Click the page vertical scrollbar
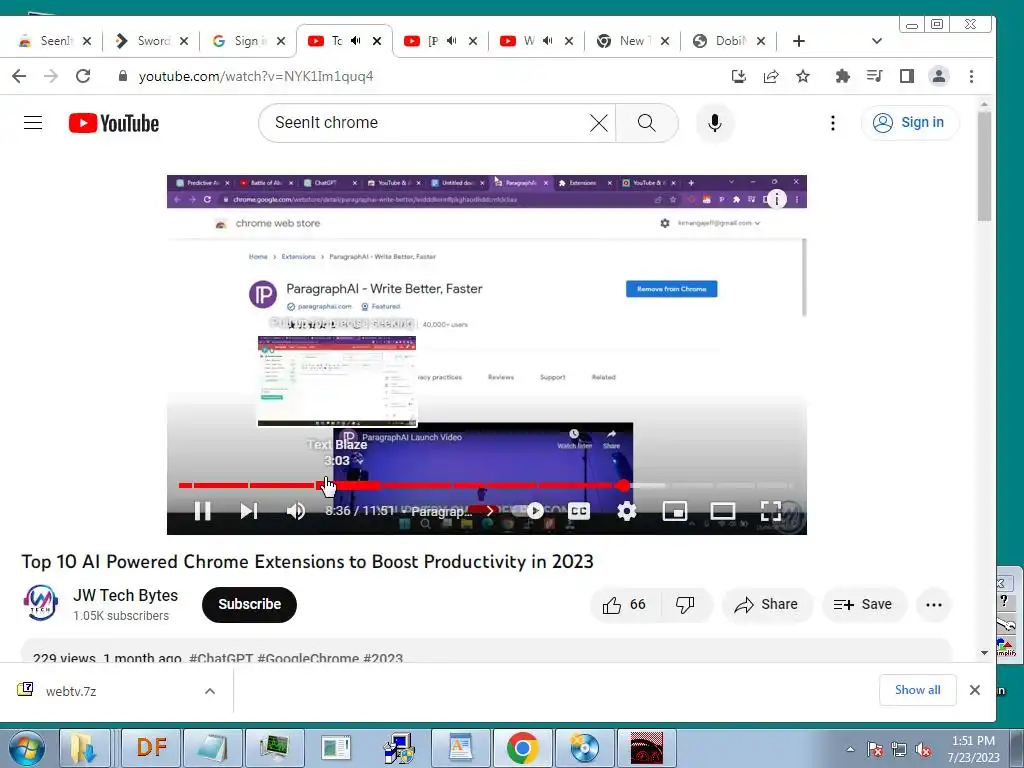Image resolution: width=1024 pixels, height=768 pixels. 984,167
